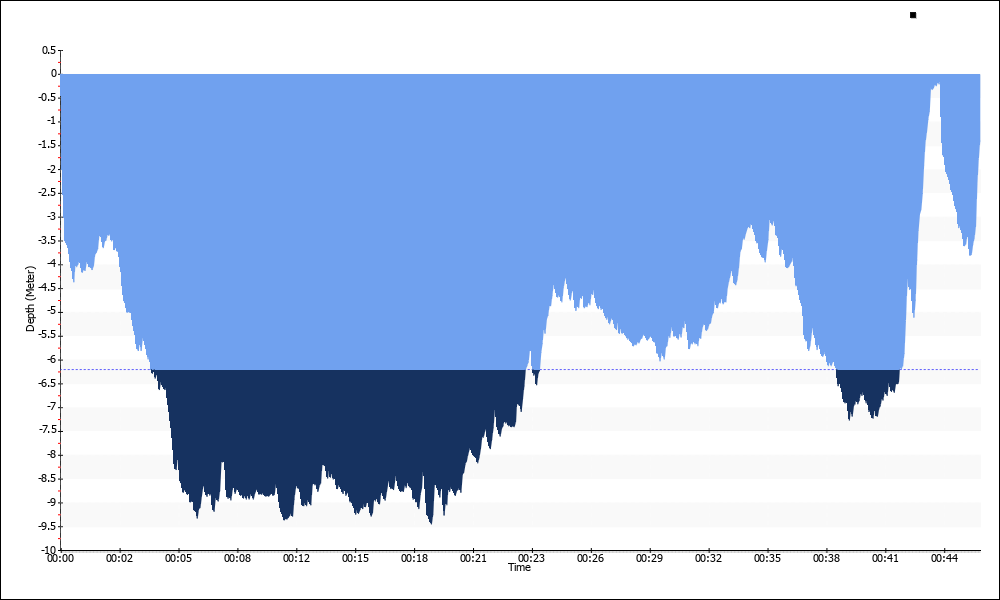Image resolution: width=1000 pixels, height=600 pixels.
Task: Click the '-7' depth axis label
Action: tap(51, 407)
